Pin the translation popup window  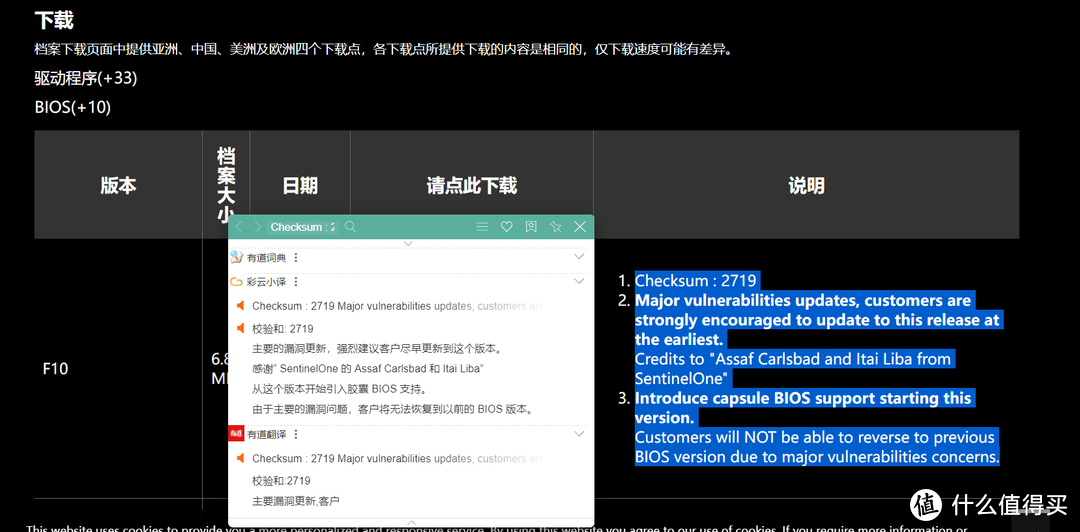[556, 227]
